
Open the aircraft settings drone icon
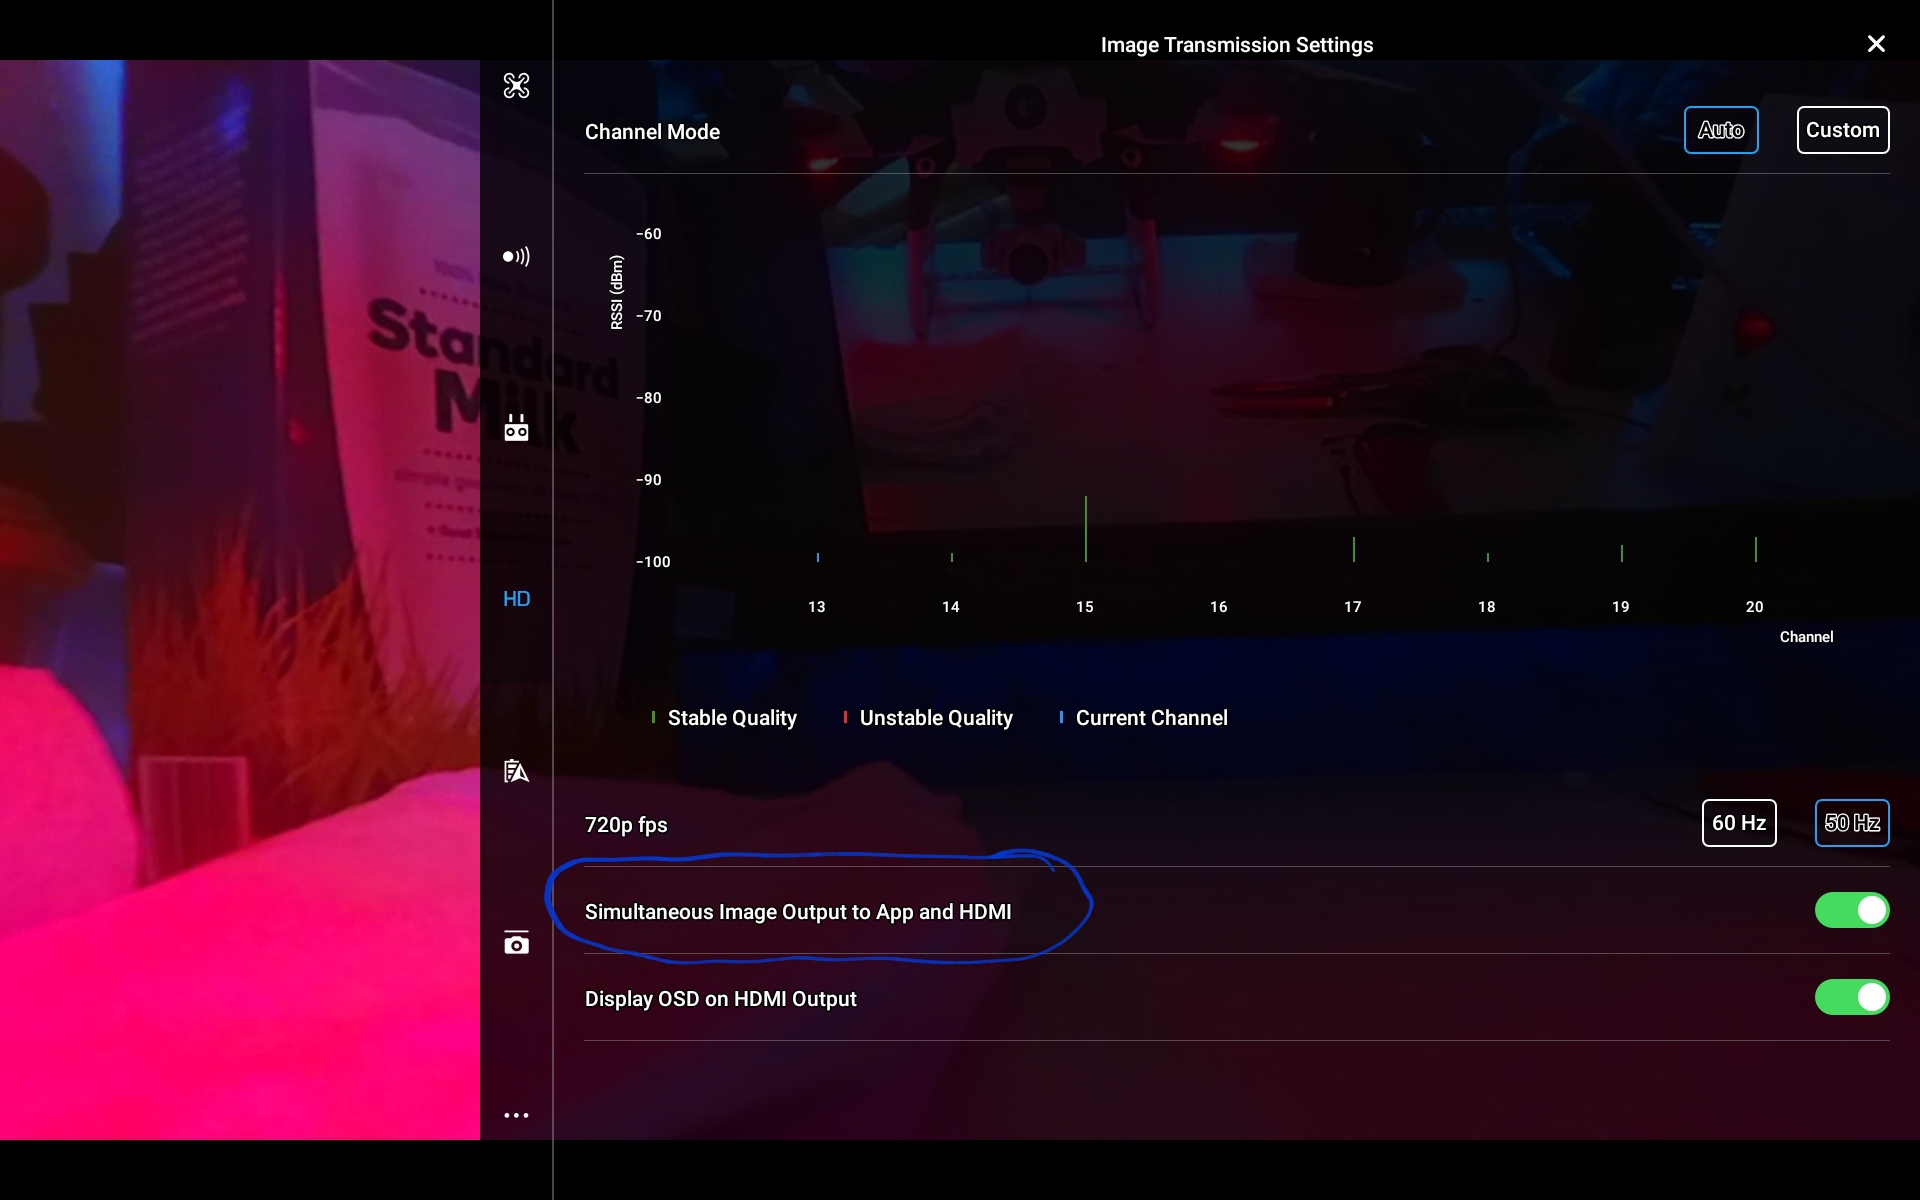[x=516, y=86]
